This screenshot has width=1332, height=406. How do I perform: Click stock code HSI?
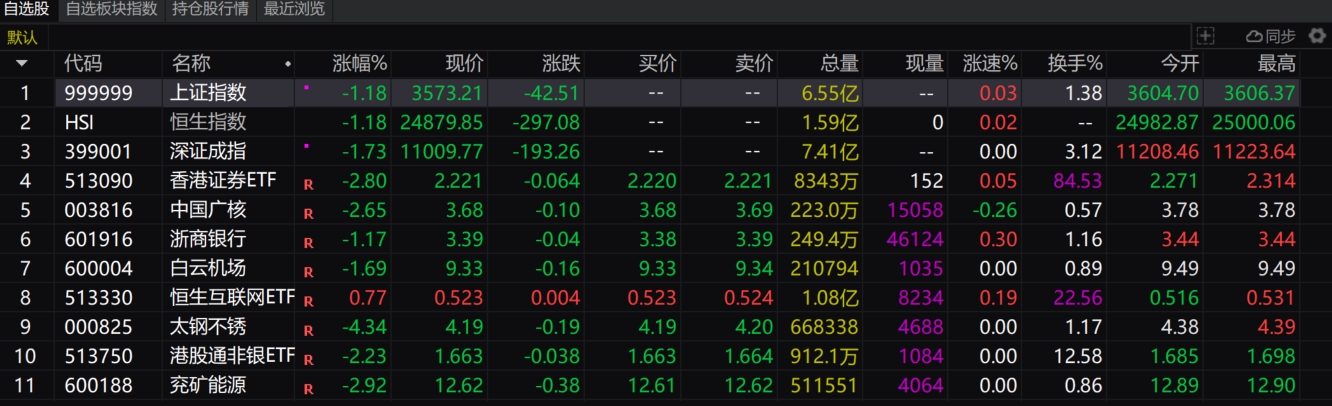[79, 123]
